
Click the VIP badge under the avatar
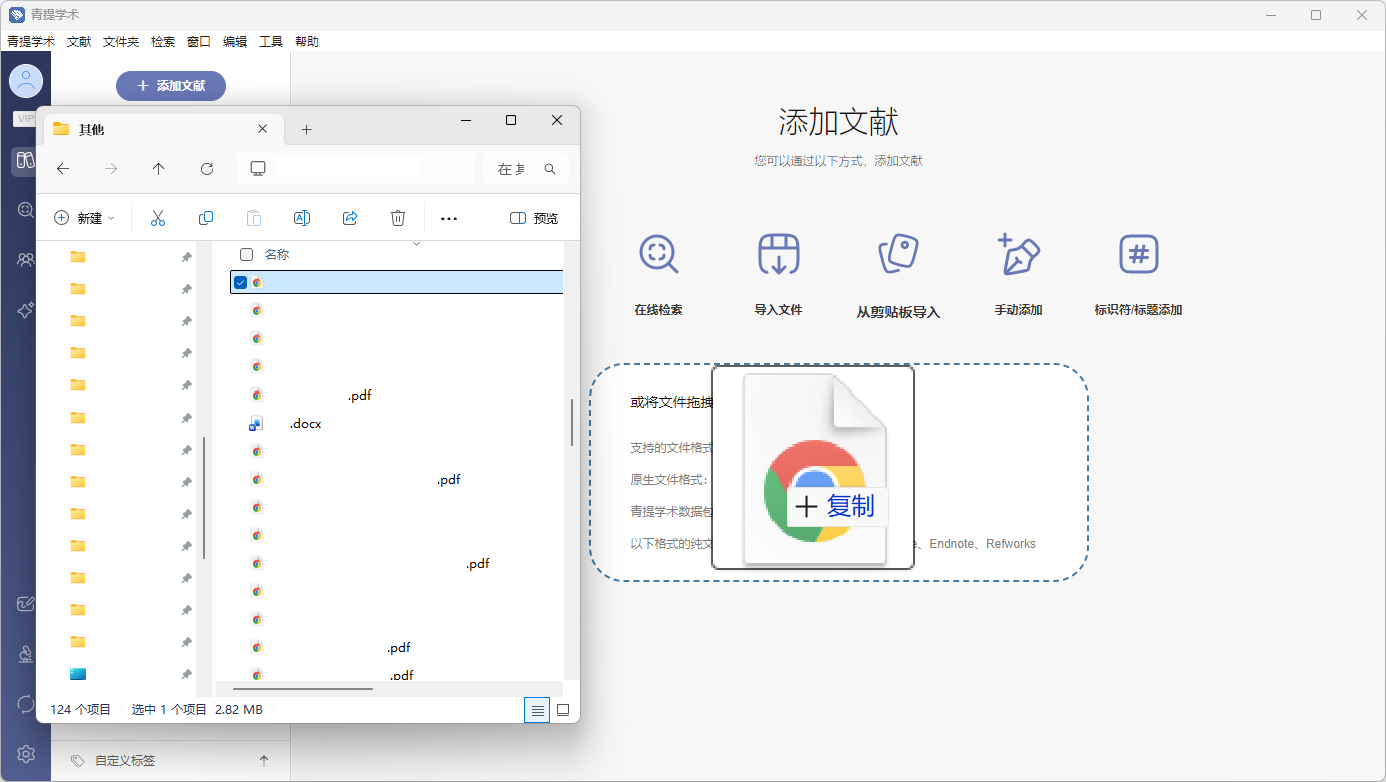pos(23,118)
